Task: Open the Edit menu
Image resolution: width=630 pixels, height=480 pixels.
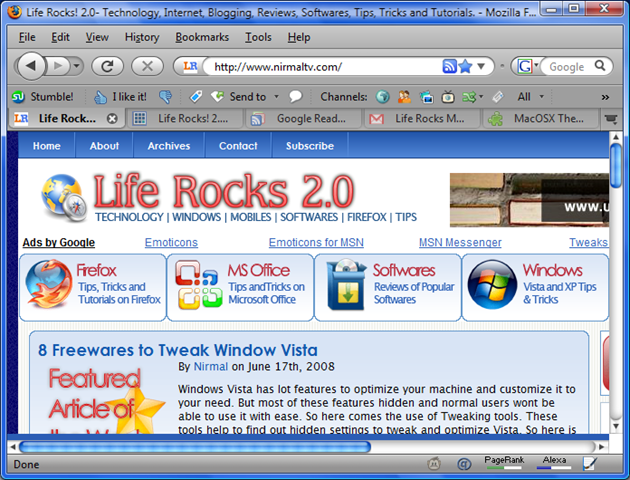Action: [60, 37]
